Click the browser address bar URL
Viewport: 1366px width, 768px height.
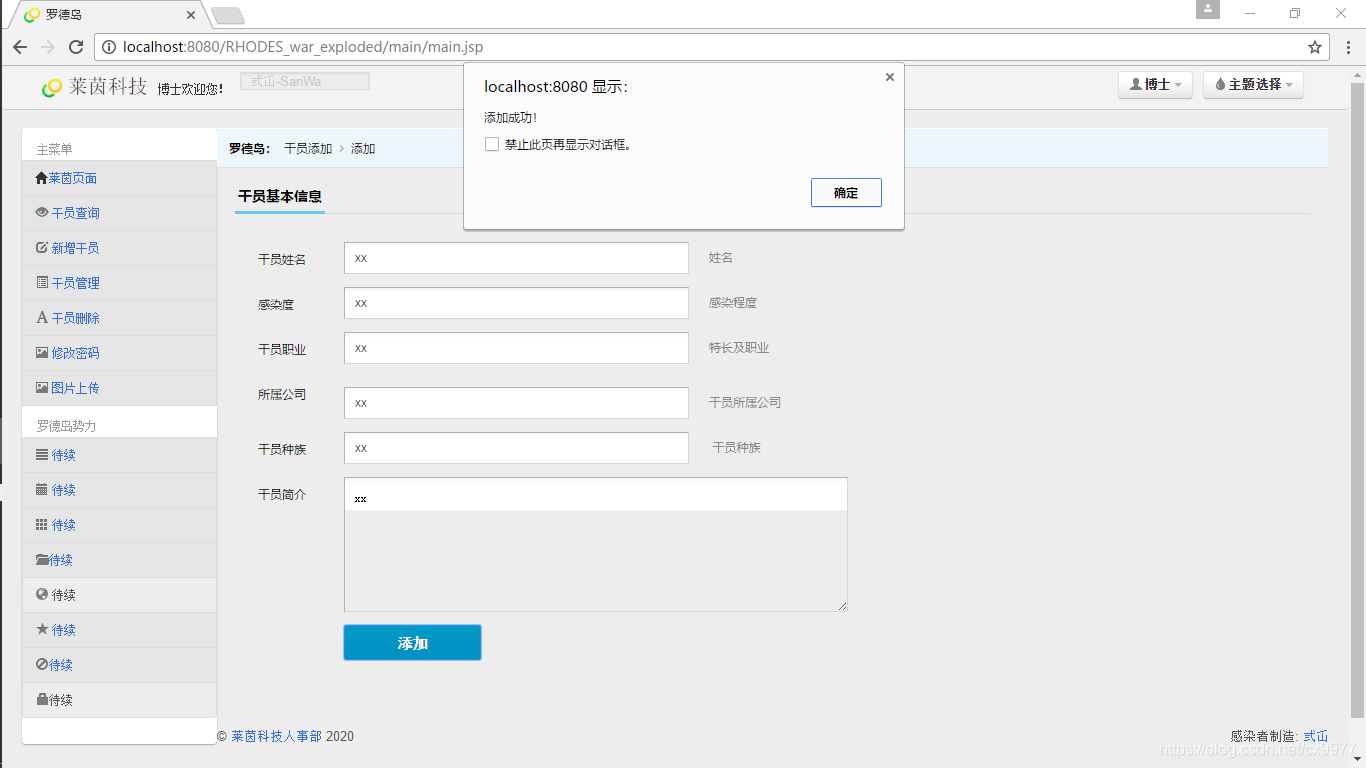pyautogui.click(x=303, y=47)
